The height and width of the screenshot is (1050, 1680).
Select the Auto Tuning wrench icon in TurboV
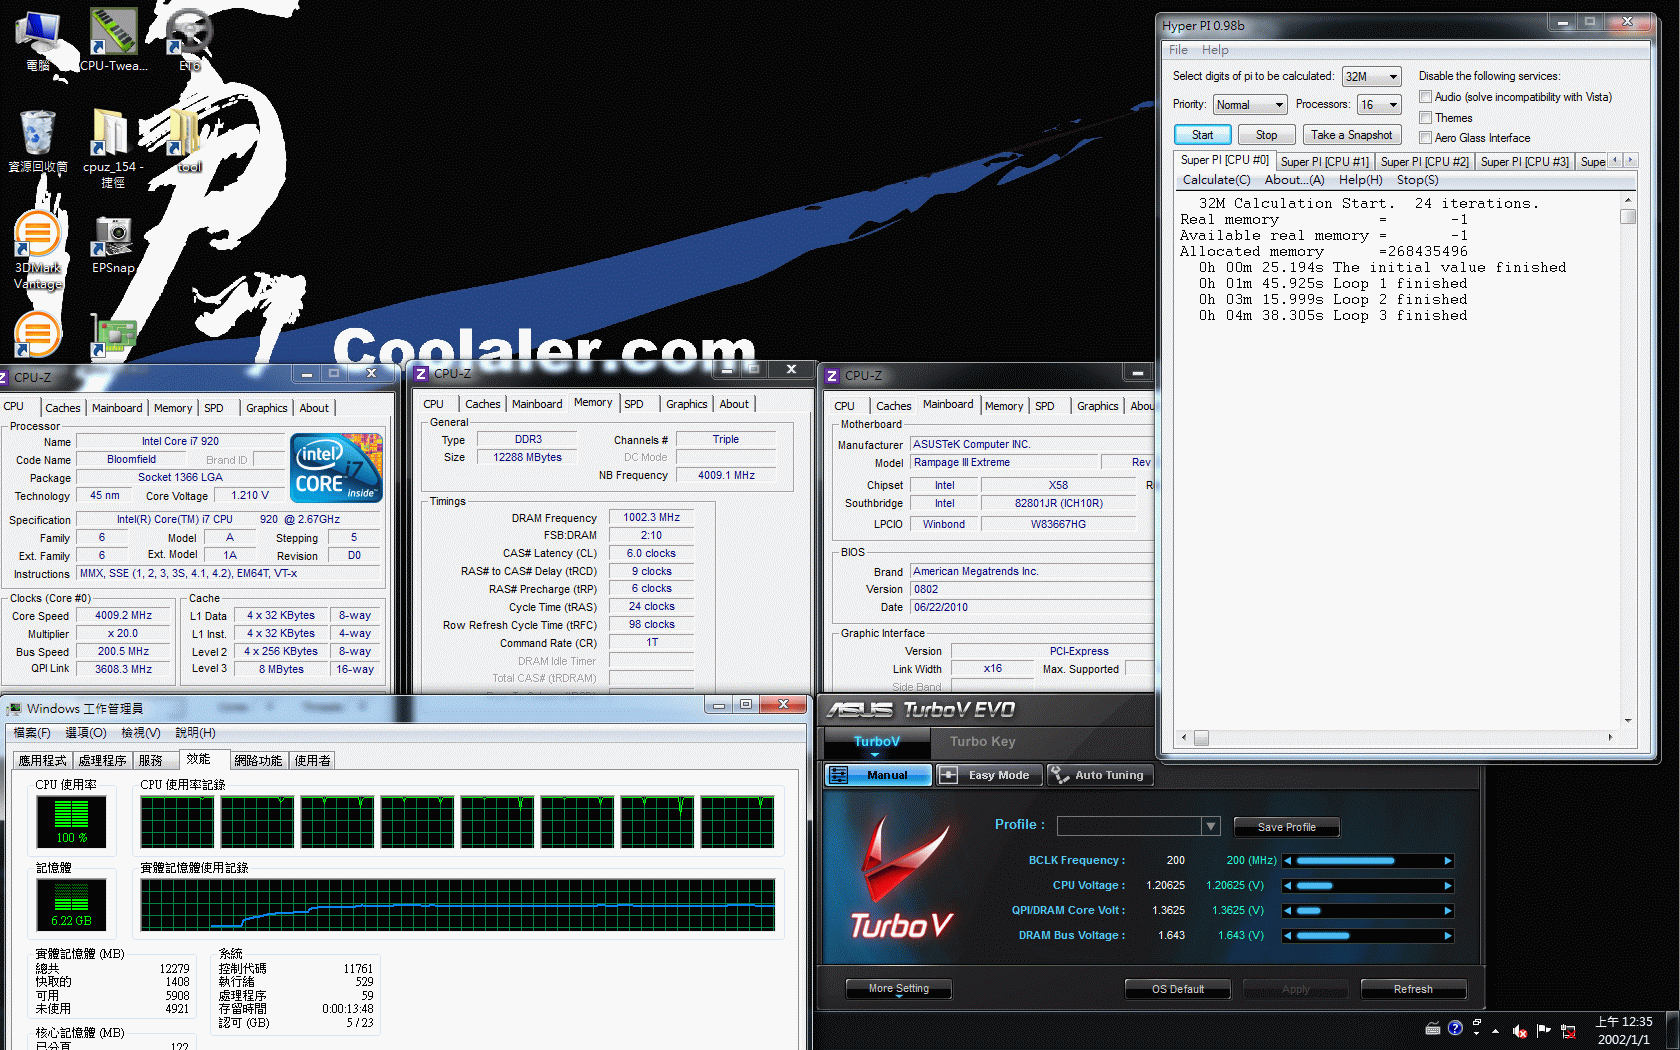[1059, 775]
